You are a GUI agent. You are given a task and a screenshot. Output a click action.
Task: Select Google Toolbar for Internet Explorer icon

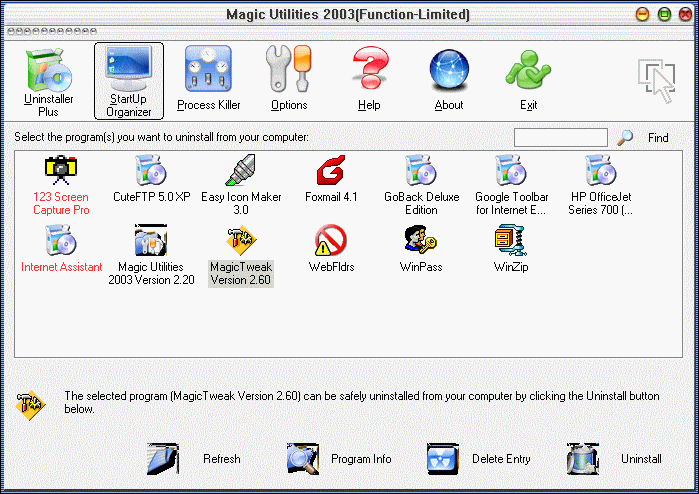click(510, 170)
